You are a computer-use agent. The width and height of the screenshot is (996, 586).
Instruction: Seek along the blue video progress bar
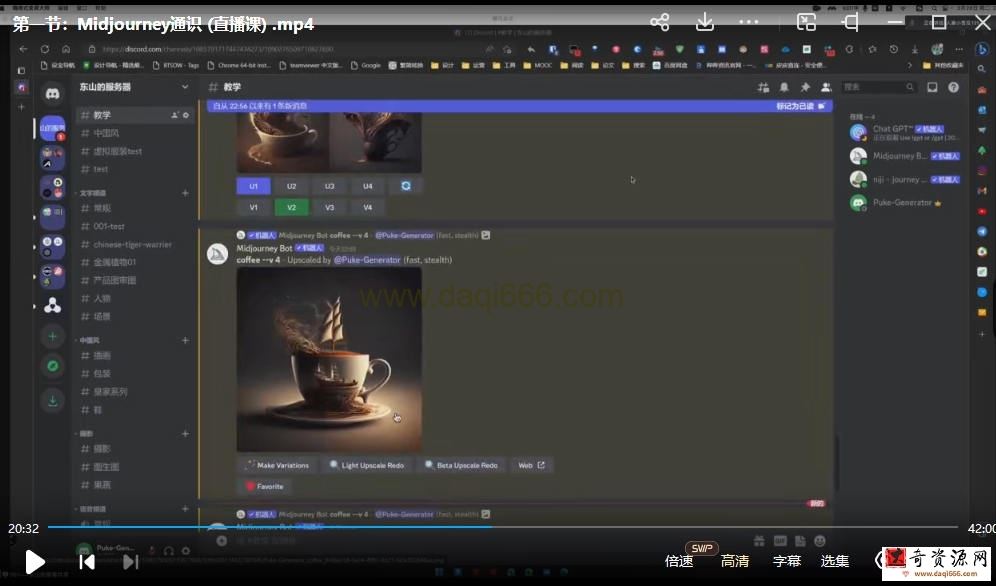click(x=502, y=526)
